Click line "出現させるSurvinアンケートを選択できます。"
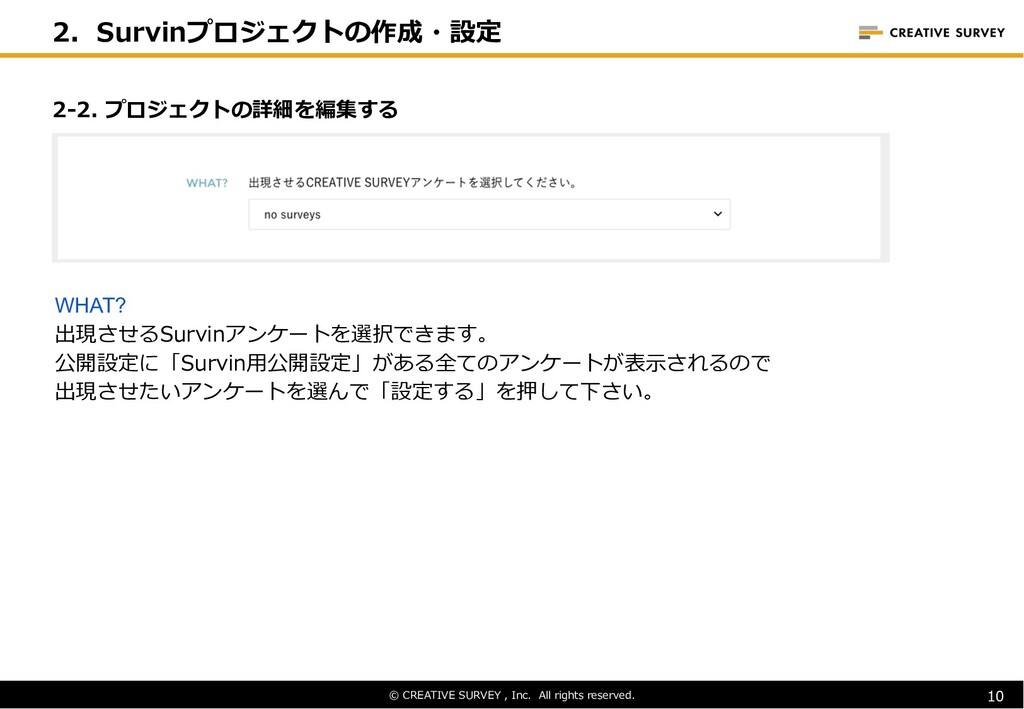Screen dimensions: 1024x709 tap(272, 334)
